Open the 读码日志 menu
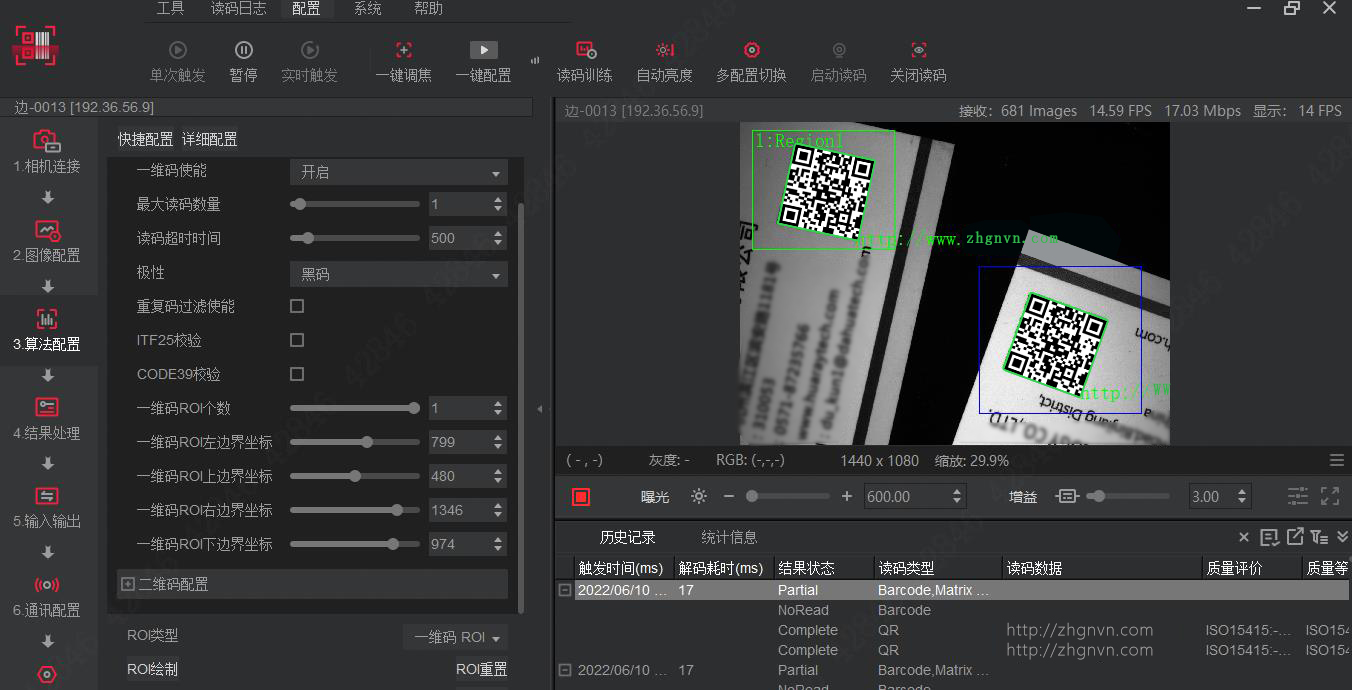The height and width of the screenshot is (690, 1352). click(239, 9)
